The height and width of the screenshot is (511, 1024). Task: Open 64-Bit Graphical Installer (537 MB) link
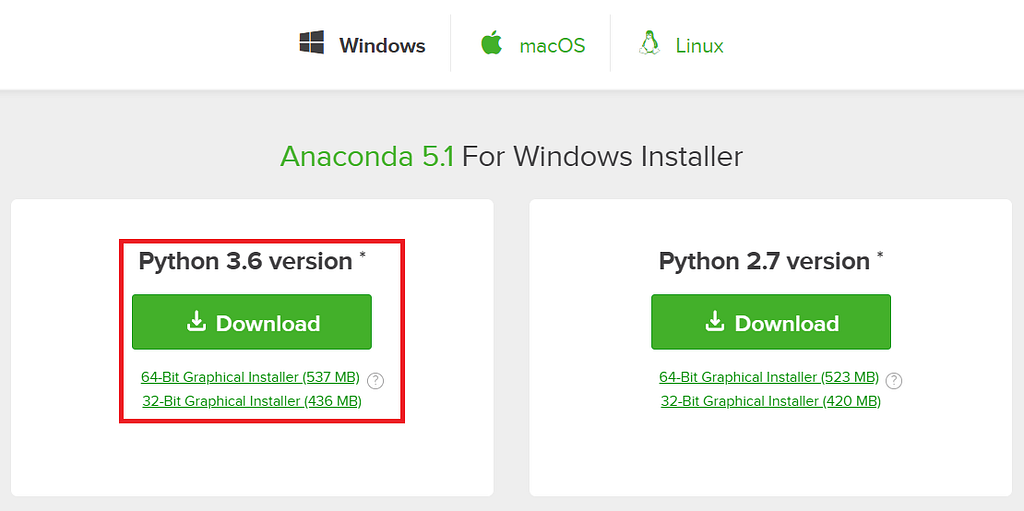[x=250, y=377]
